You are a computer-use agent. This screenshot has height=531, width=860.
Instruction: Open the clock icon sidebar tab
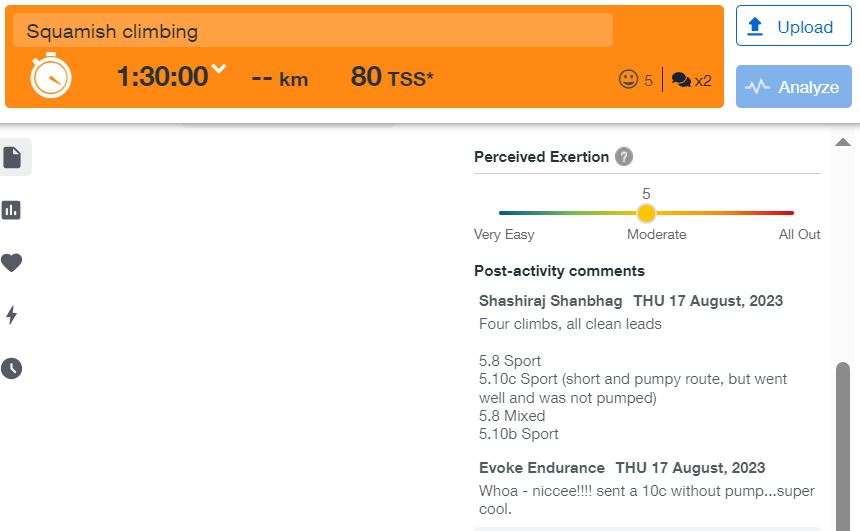(12, 368)
